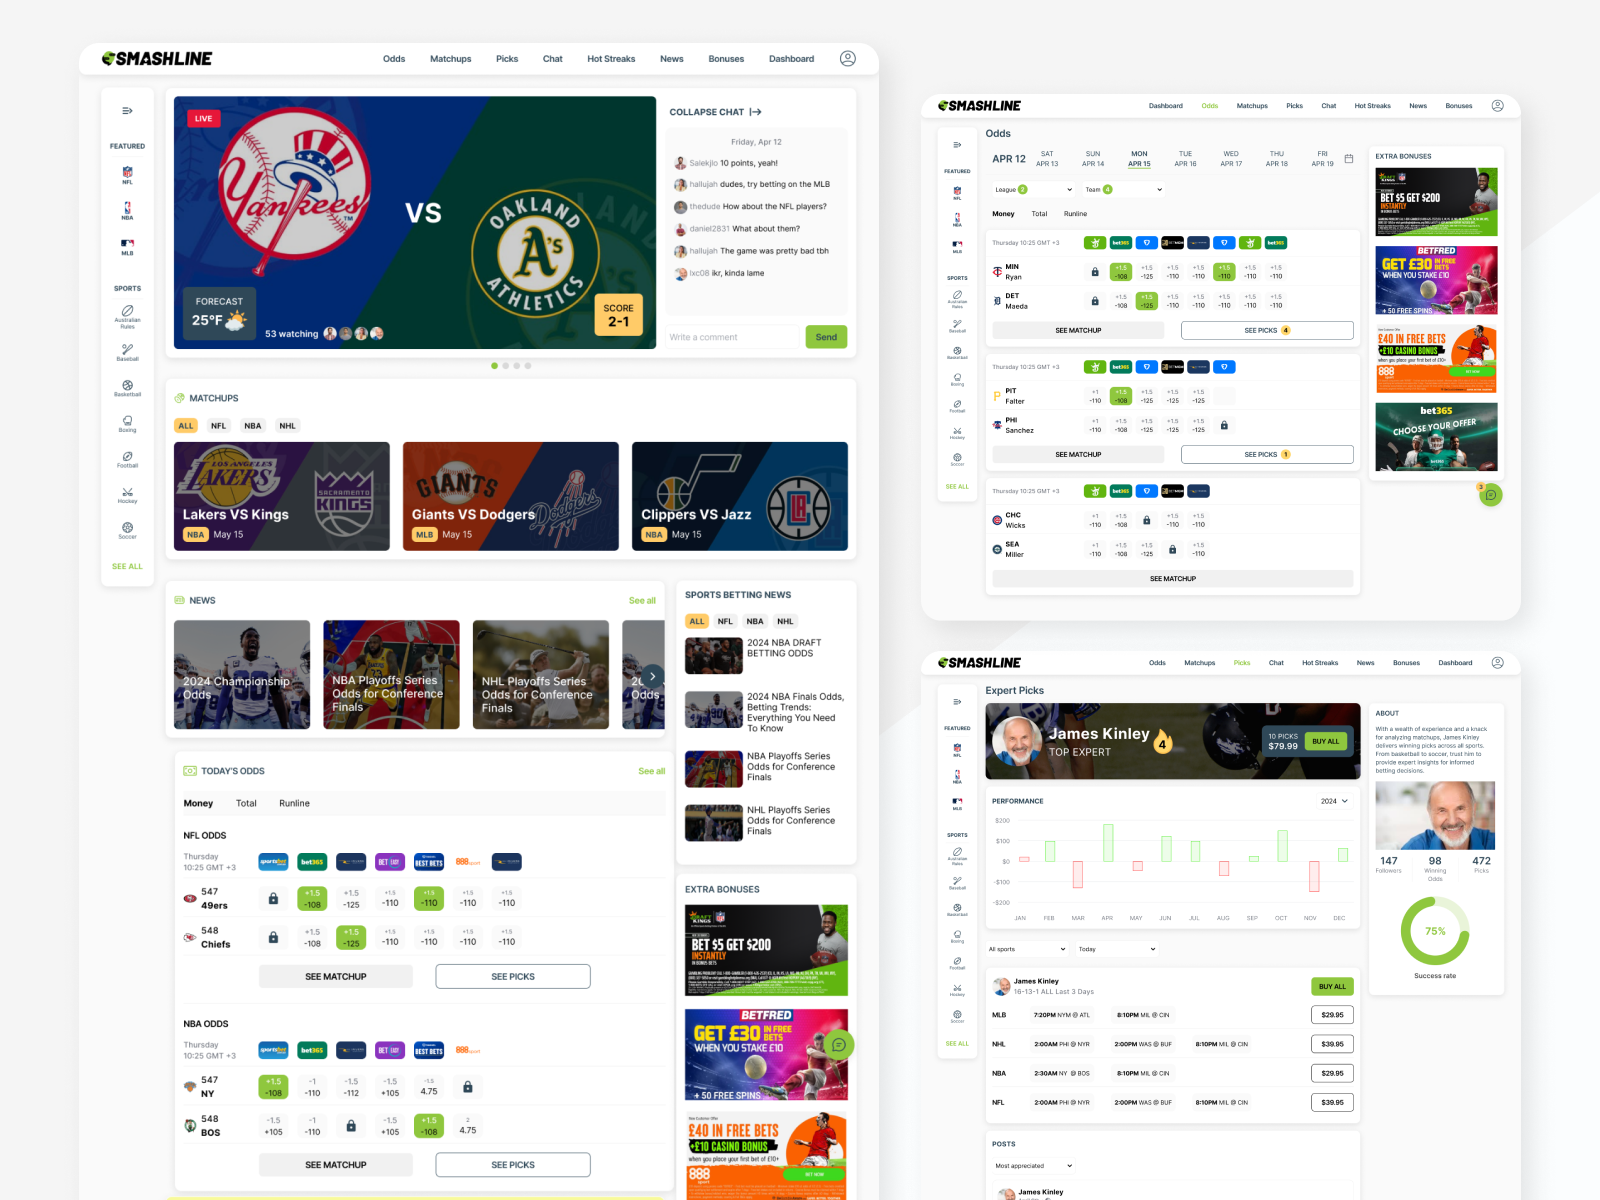Switch to Total tab in Today's Odds
Image resolution: width=1600 pixels, height=1200 pixels.
(x=246, y=804)
